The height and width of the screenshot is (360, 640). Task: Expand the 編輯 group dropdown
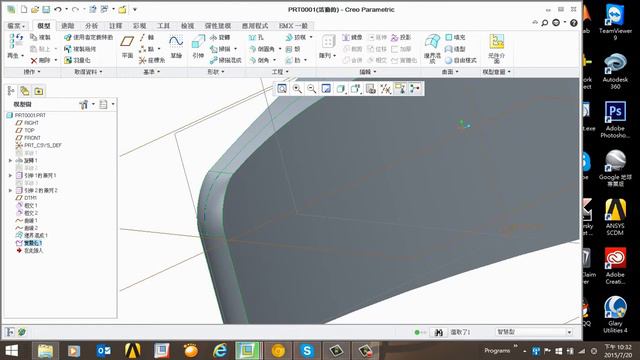pyautogui.click(x=368, y=72)
